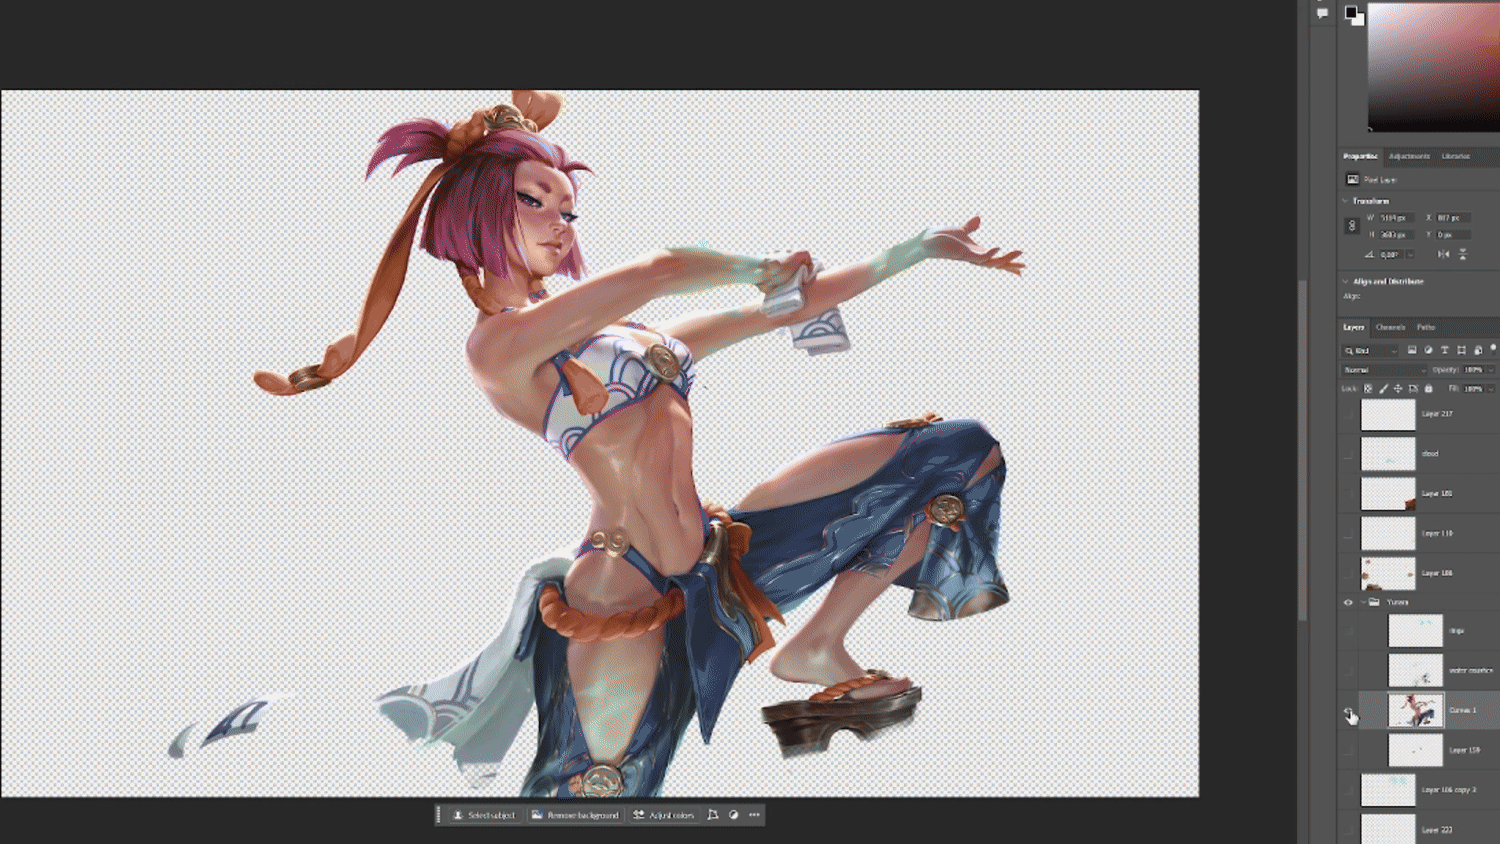Screen dimensions: 1500x844
Task: Open the Normal blend mode dropdown
Action: coord(1385,370)
